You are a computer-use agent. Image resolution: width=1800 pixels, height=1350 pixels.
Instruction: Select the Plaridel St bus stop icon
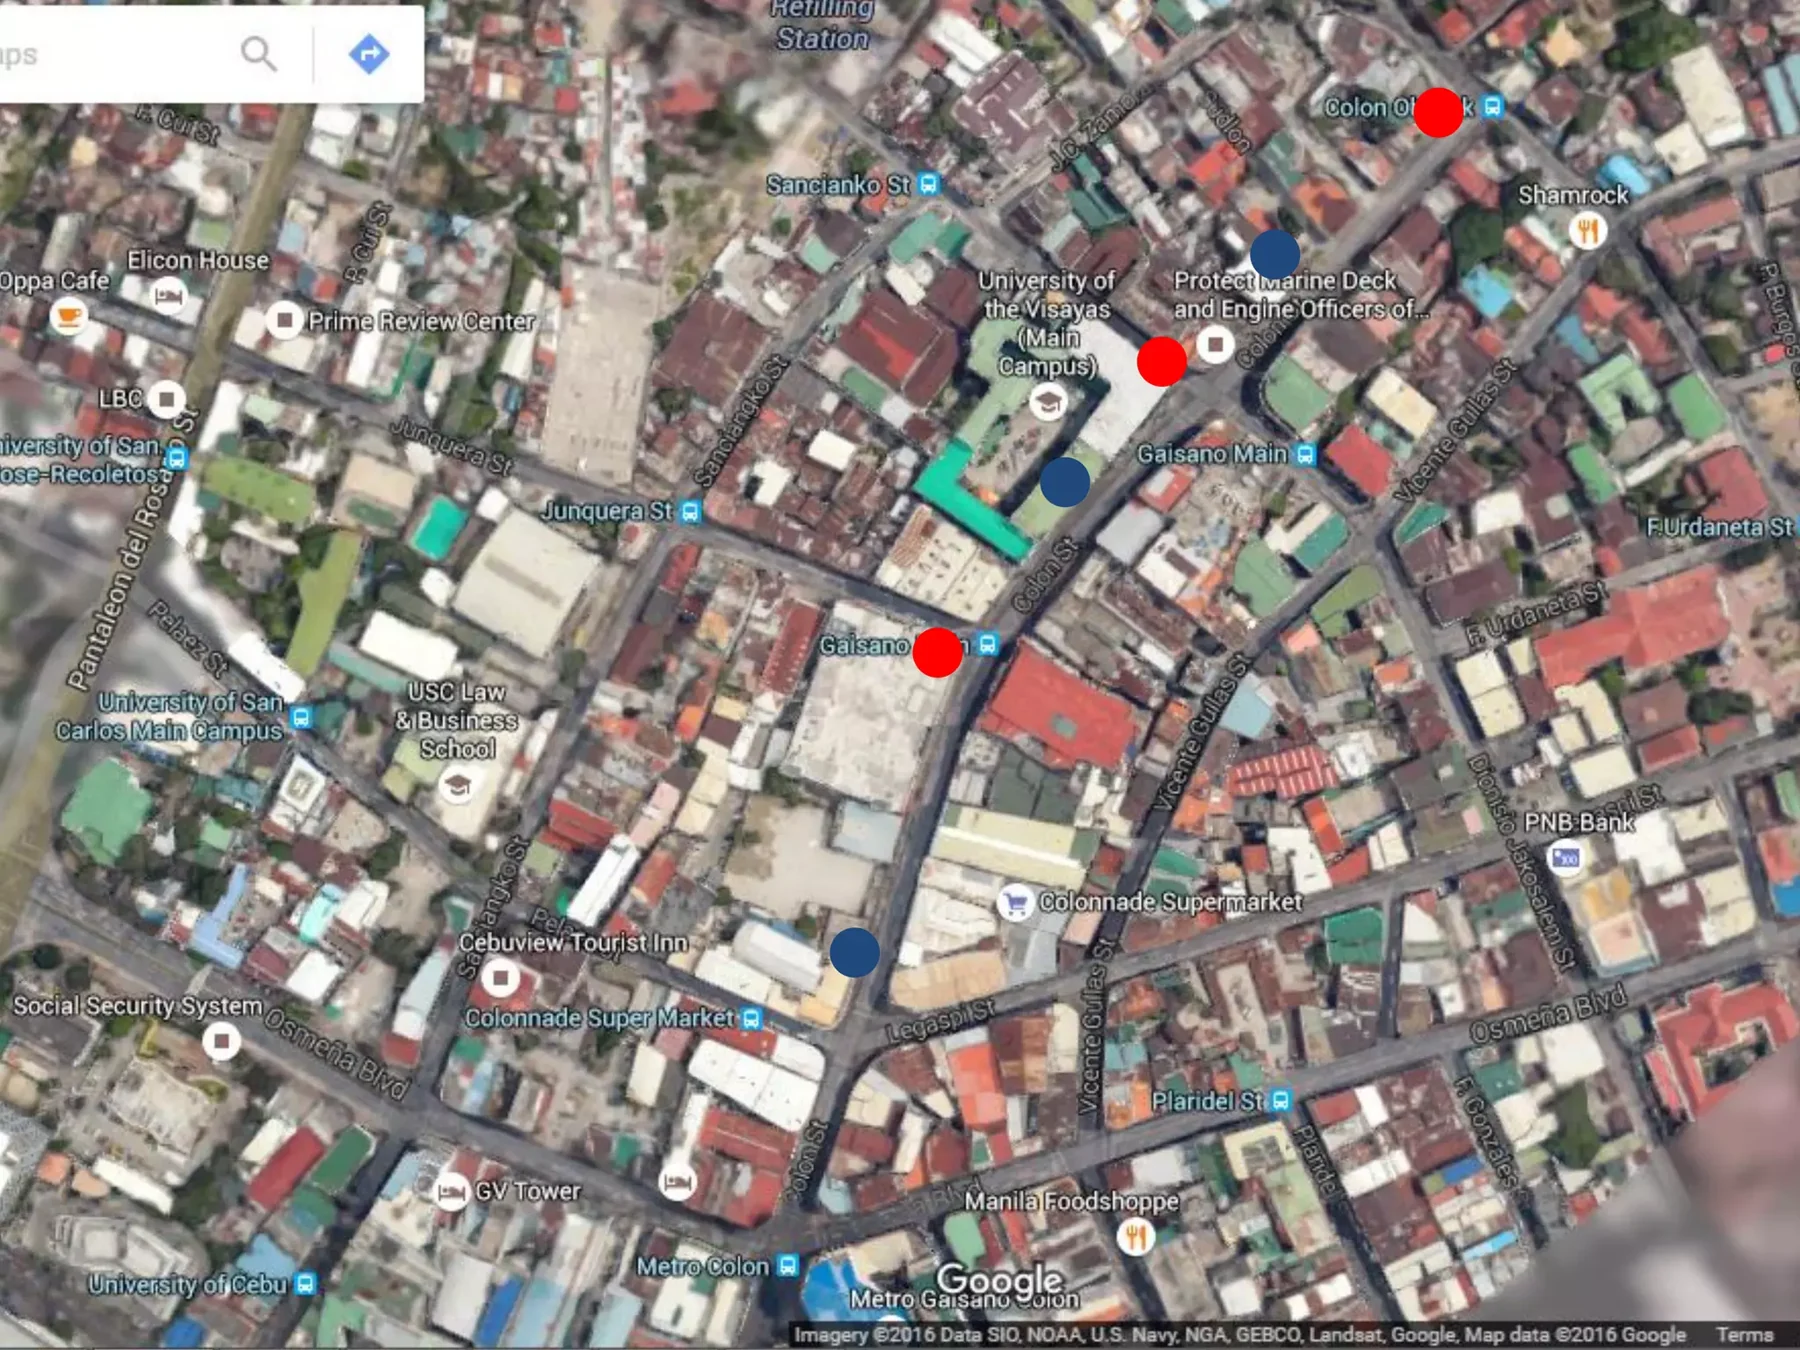point(1281,1102)
